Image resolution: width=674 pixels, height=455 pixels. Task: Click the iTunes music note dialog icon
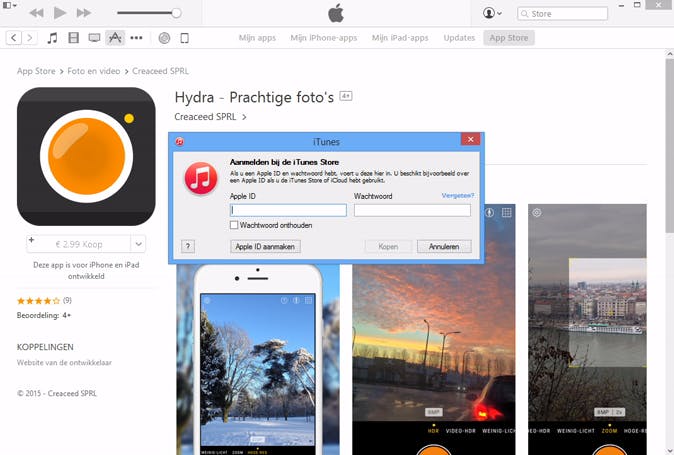(201, 178)
